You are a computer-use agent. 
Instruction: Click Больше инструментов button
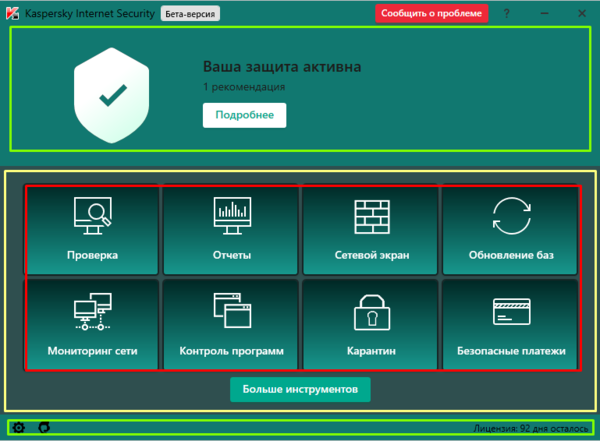coord(300,389)
